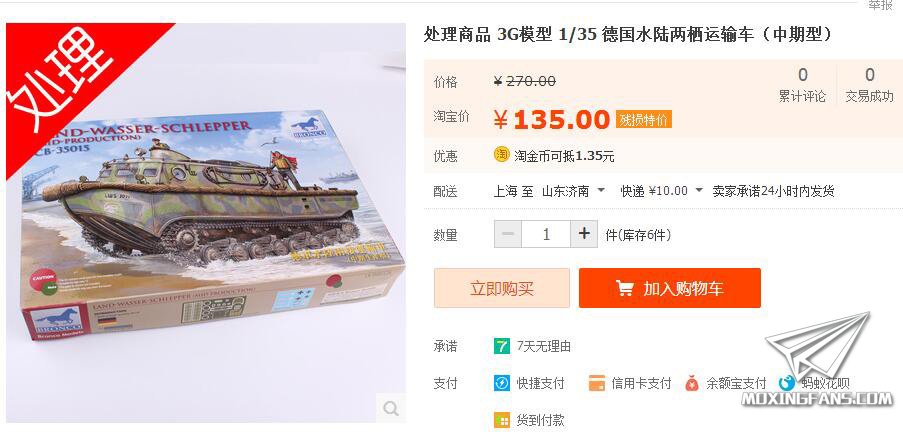Image resolution: width=903 pixels, height=434 pixels.
Task: Click the green 7-day return icon
Action: tap(502, 346)
